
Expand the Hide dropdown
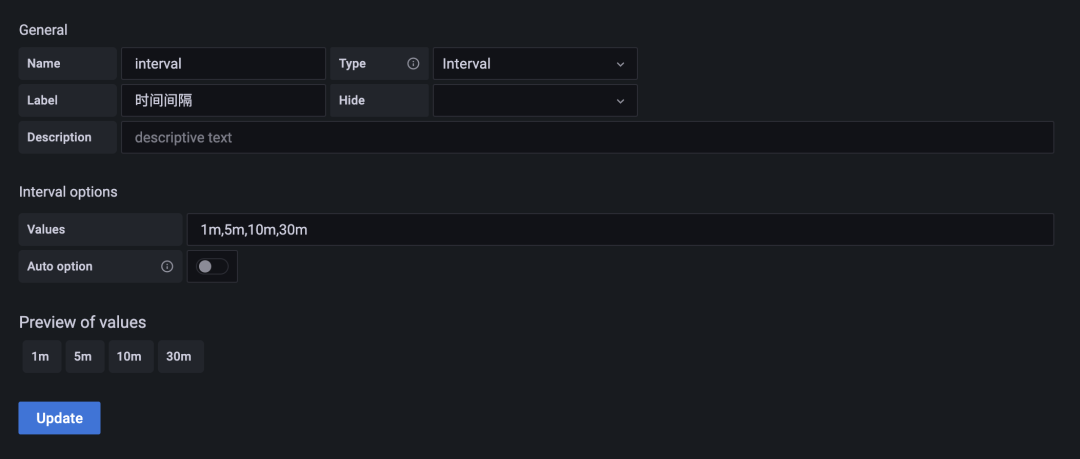tap(534, 101)
